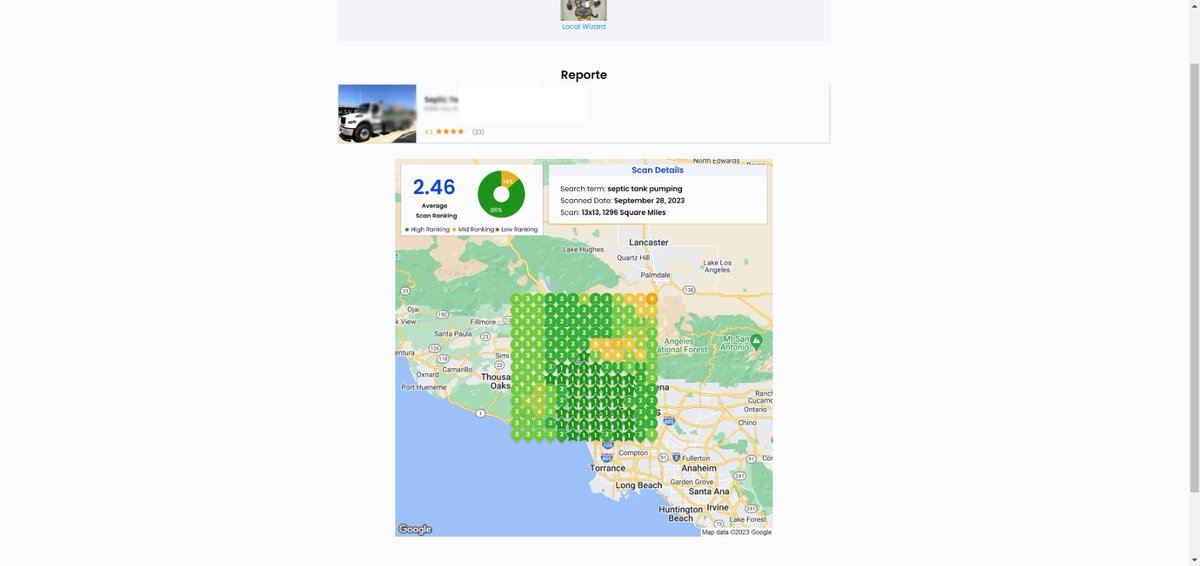Click the 'Scan Details' title
Screen dimensions: 1200x566
point(657,170)
